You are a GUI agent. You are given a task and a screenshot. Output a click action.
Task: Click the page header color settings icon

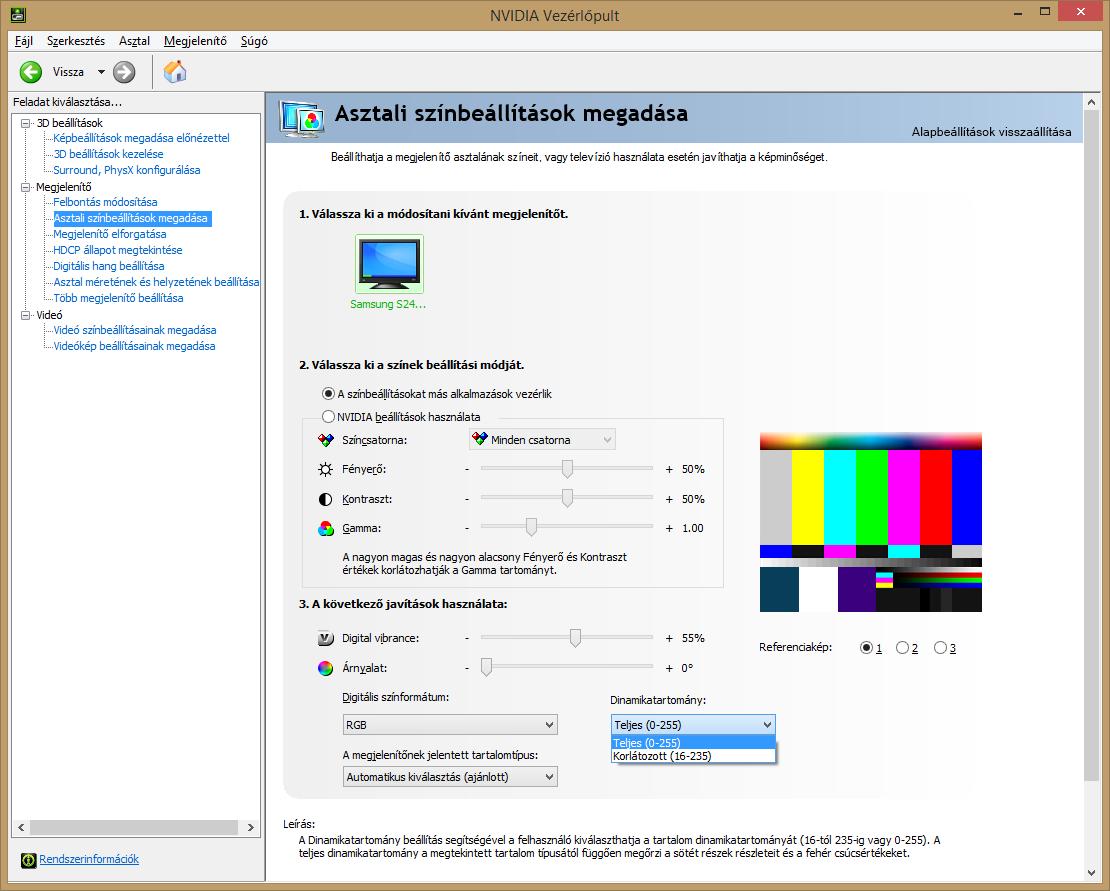coord(302,119)
